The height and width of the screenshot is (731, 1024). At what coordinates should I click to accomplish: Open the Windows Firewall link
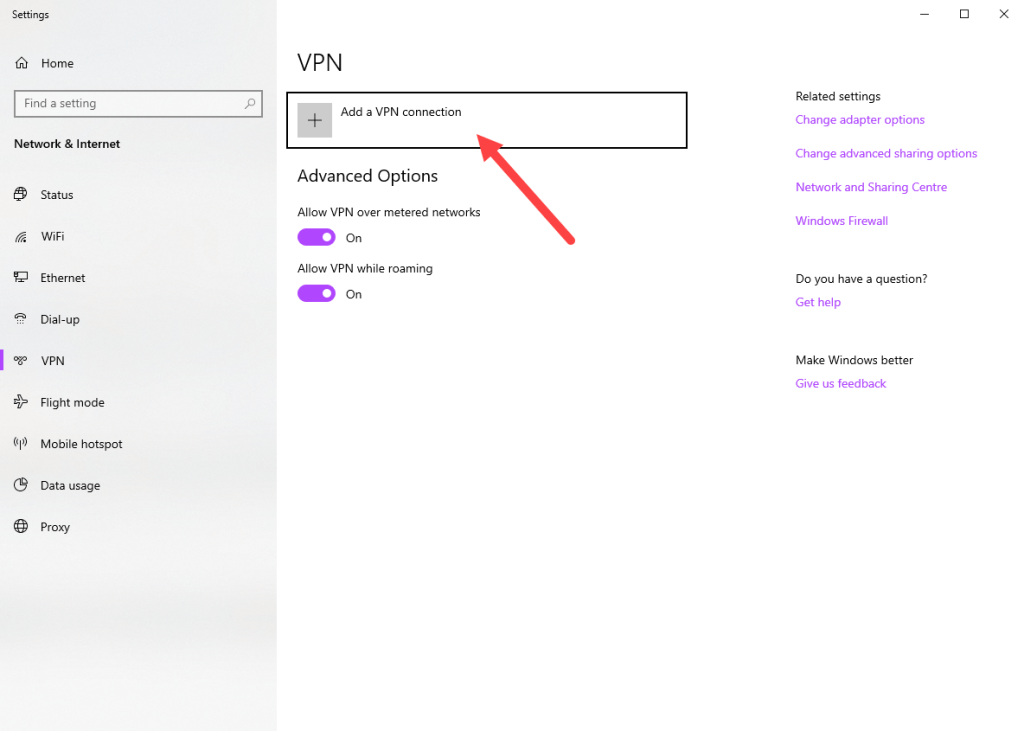click(x=841, y=221)
